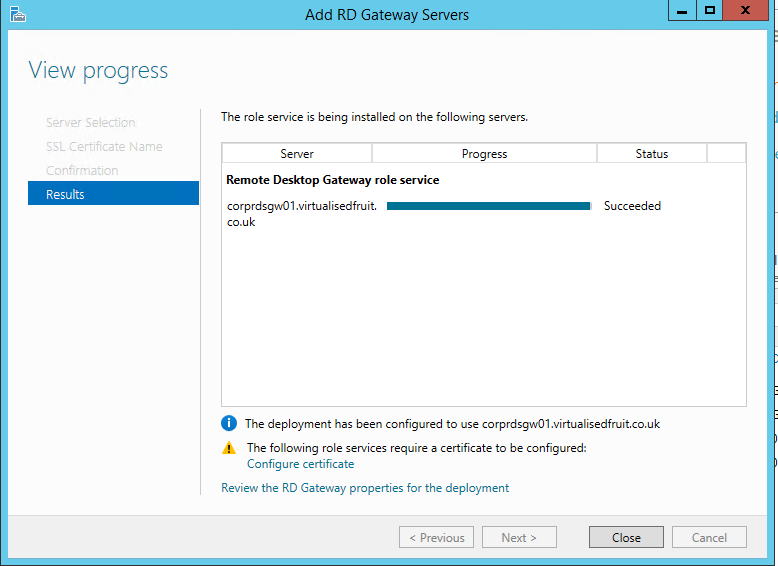Review the RD Gateway properties link
The height and width of the screenshot is (566, 778).
[365, 488]
